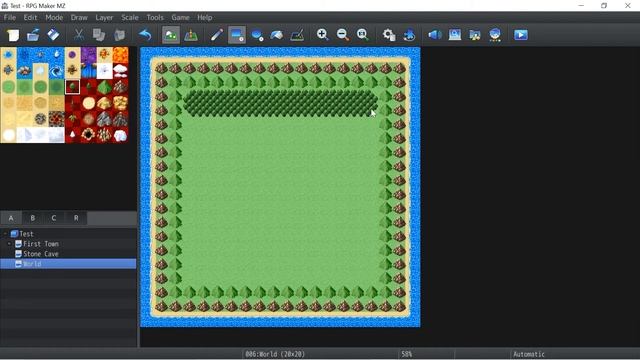Screen dimensions: 640x360
Task: Switch to tileset tab C
Action: (54, 218)
